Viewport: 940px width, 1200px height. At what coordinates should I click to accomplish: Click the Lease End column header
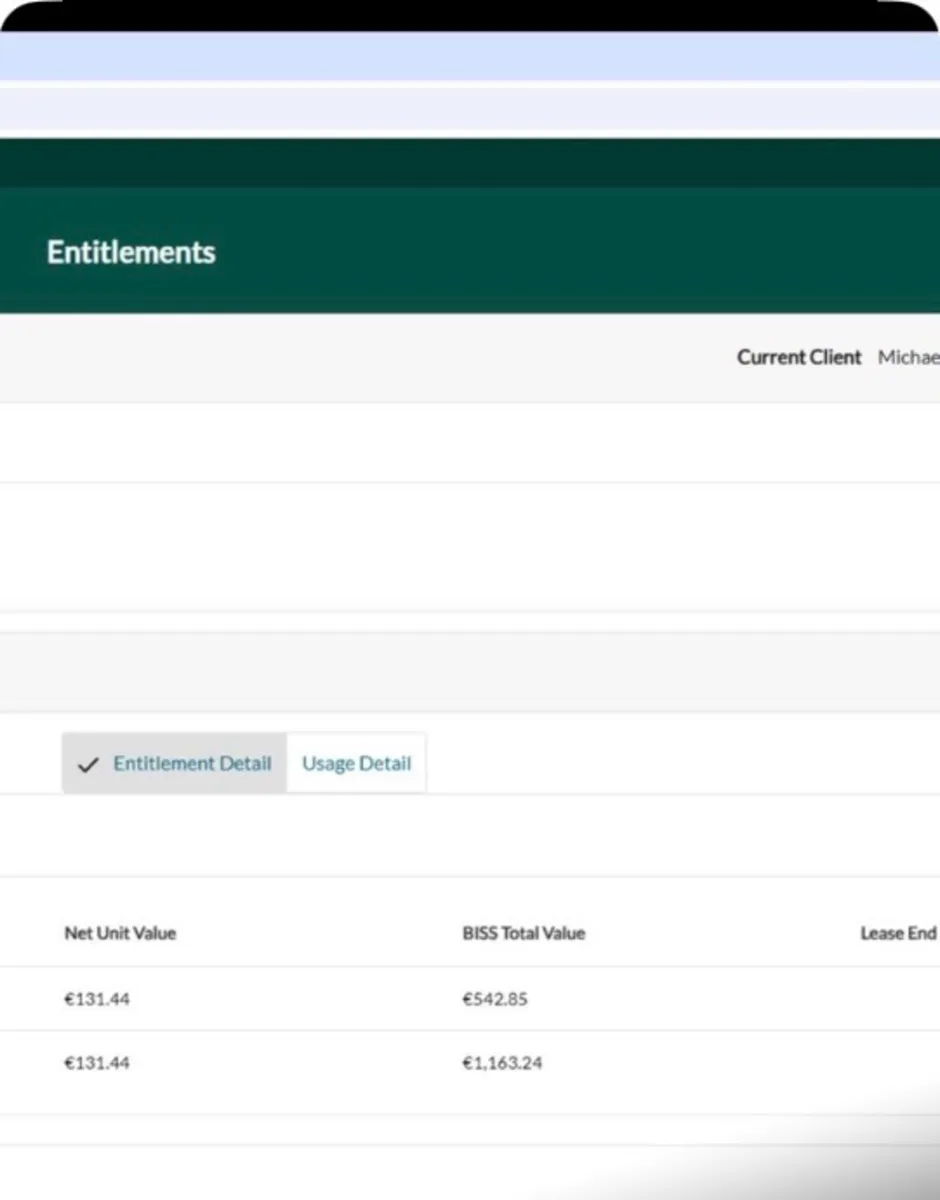pos(898,933)
